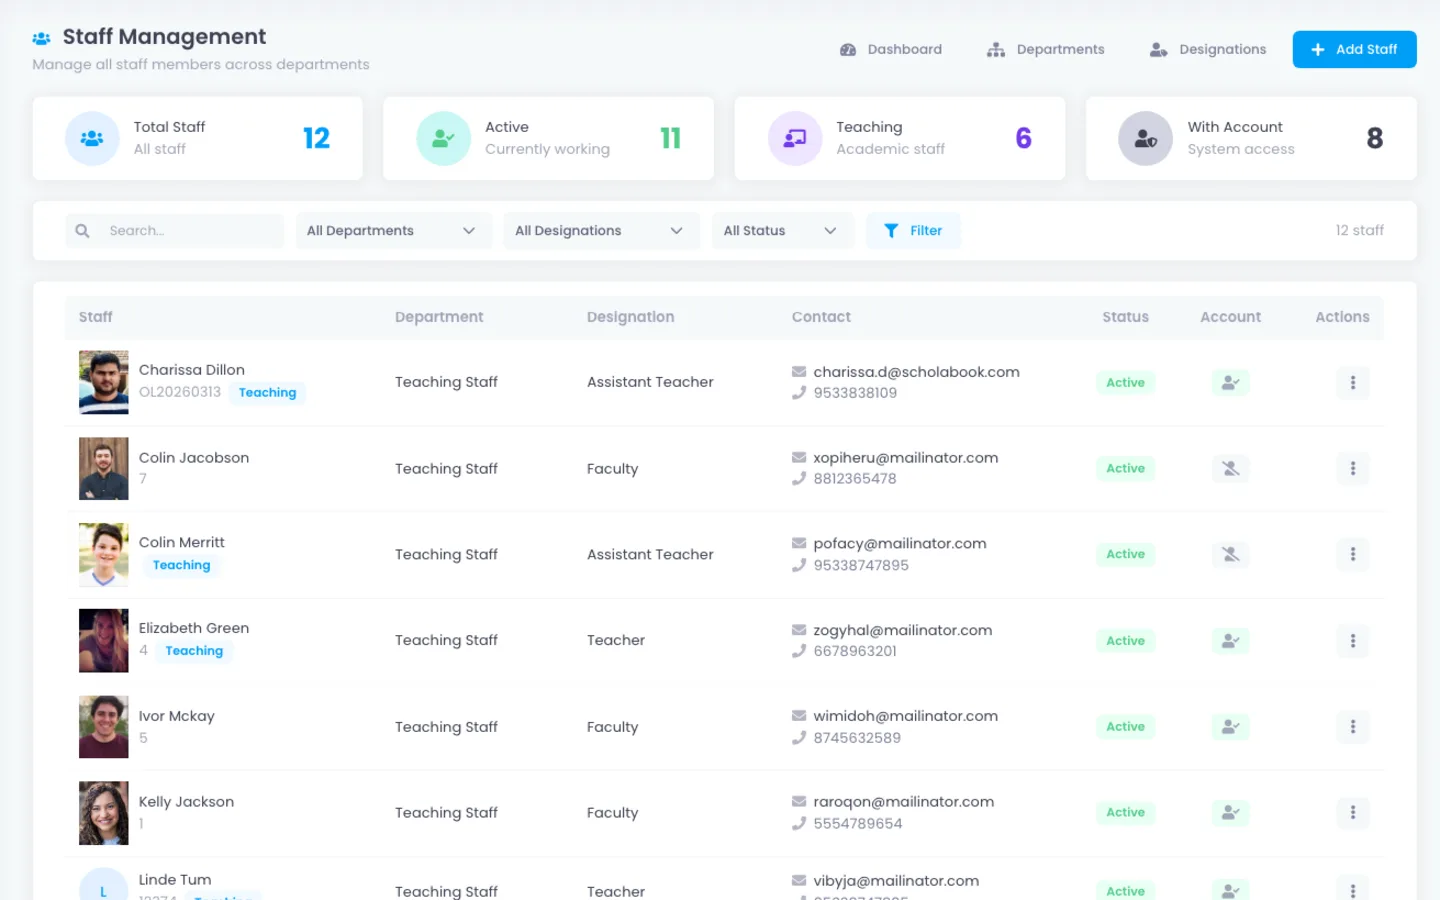Viewport: 1440px width, 900px height.
Task: Click the account icon for Kelly Jackson
Action: tap(1230, 813)
